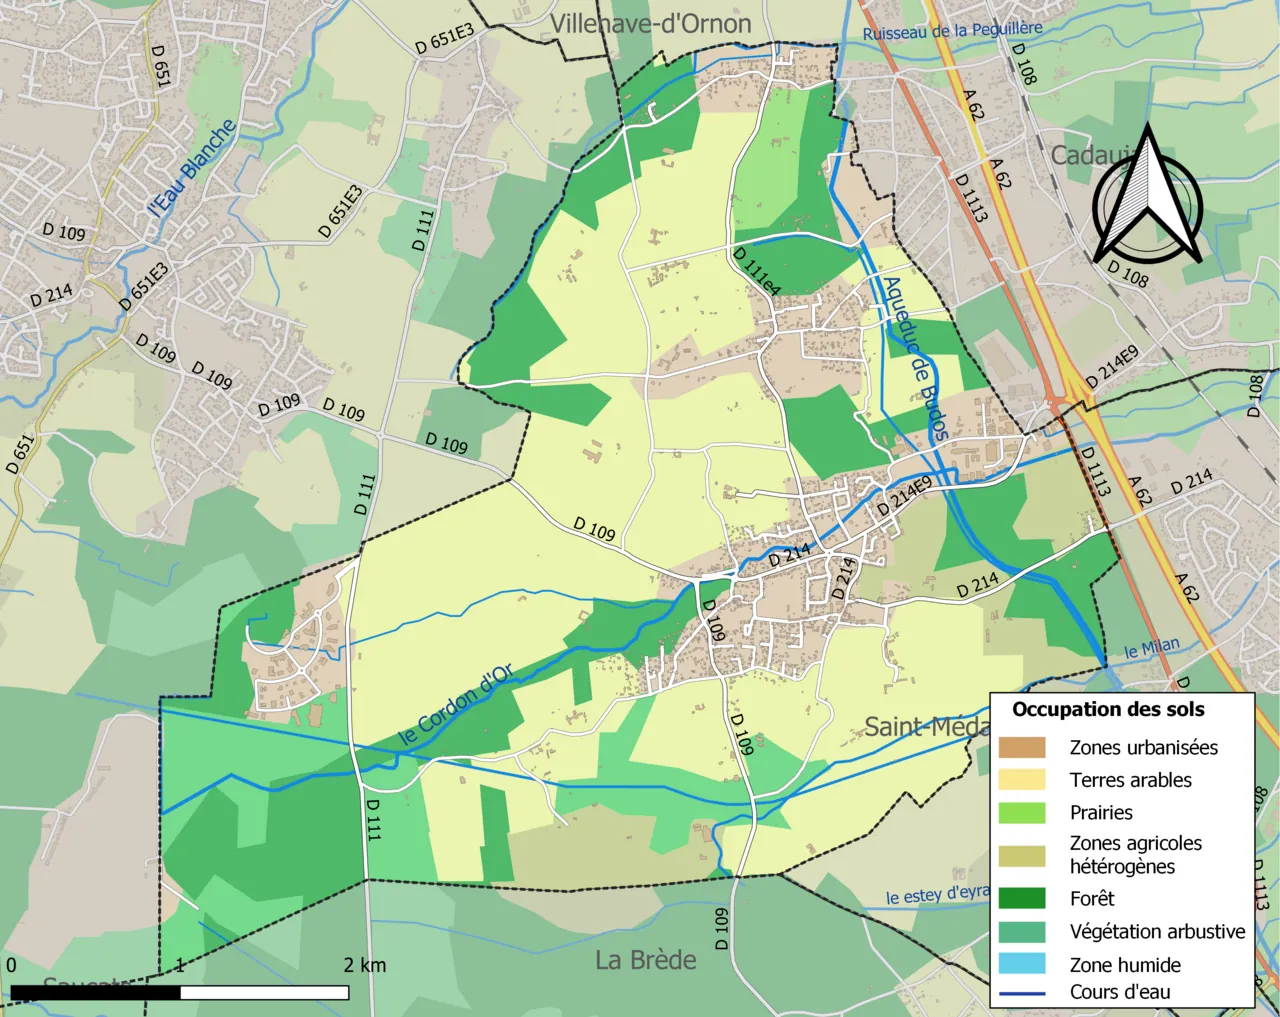
Task: Click the 'Ruisseau de la Peguillère' label
Action: click(952, 31)
